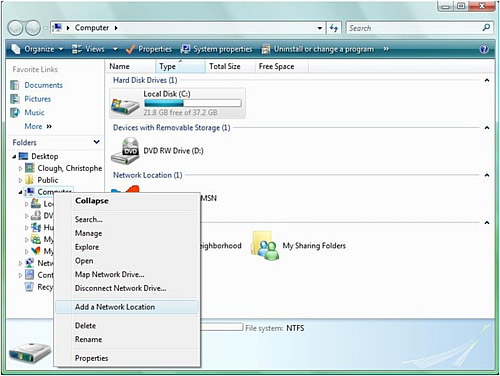
Task: Open the Views dropdown arrow
Action: point(115,49)
